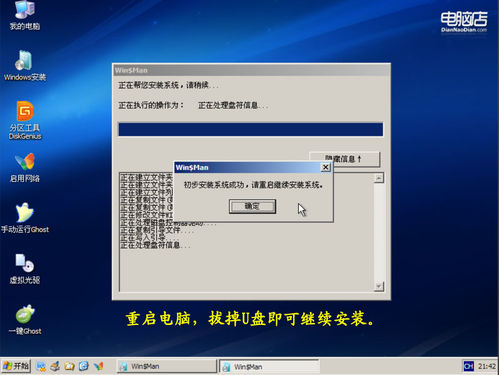Open the 虚拟光驱 desktop icon
The image size is (499, 375).
tap(25, 269)
